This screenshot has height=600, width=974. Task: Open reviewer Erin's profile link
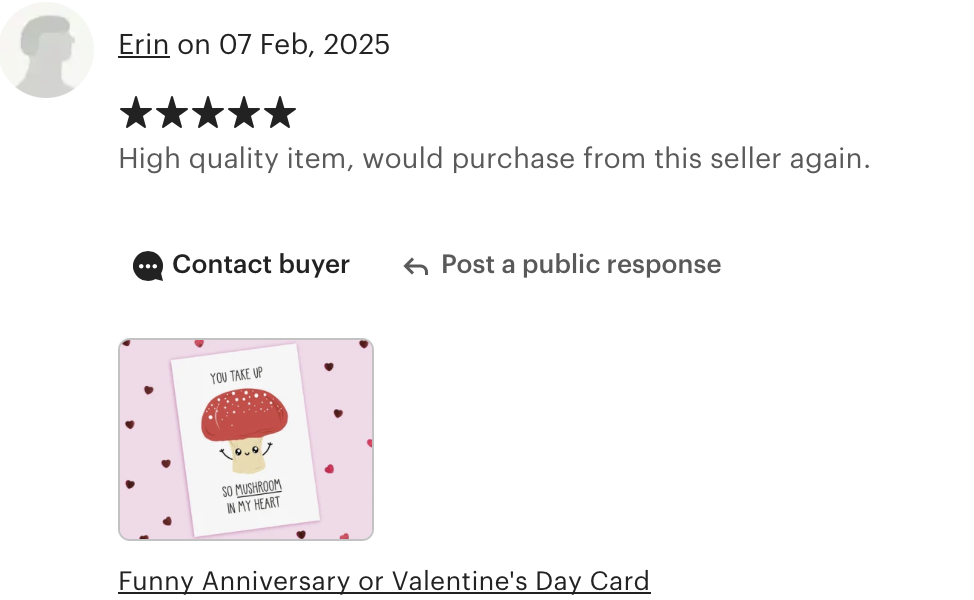tap(143, 45)
